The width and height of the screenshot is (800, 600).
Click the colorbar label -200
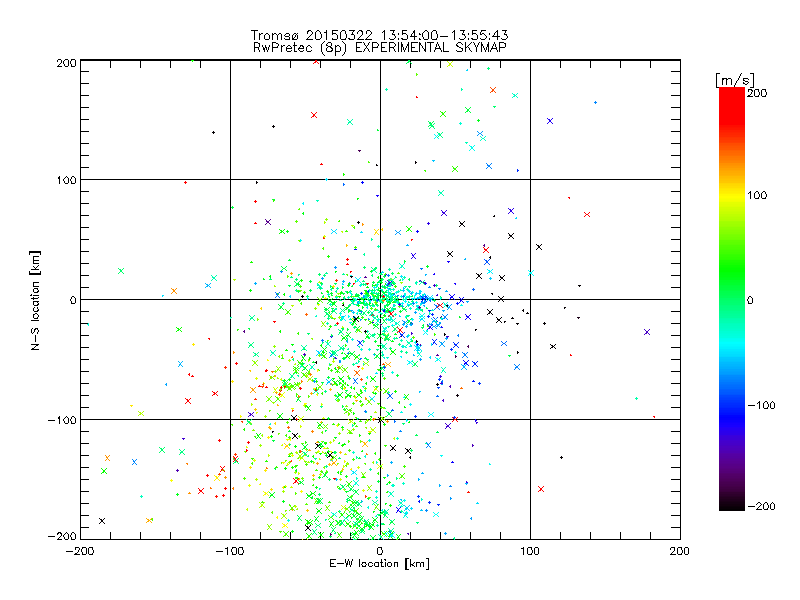(x=761, y=506)
